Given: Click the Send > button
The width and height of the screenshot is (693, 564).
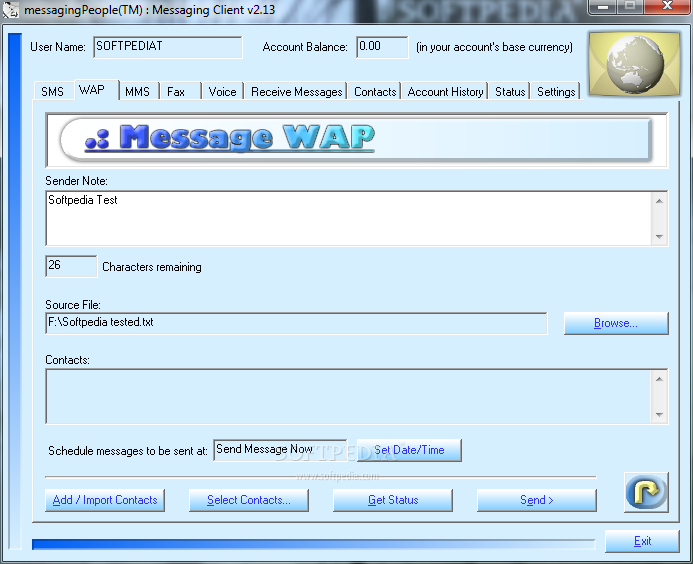Looking at the screenshot, I should click(537, 500).
